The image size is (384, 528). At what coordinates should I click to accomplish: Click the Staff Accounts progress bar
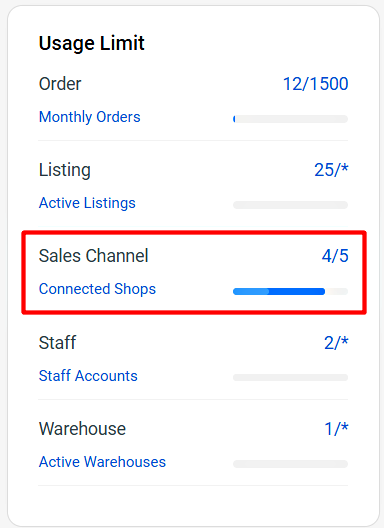click(290, 377)
